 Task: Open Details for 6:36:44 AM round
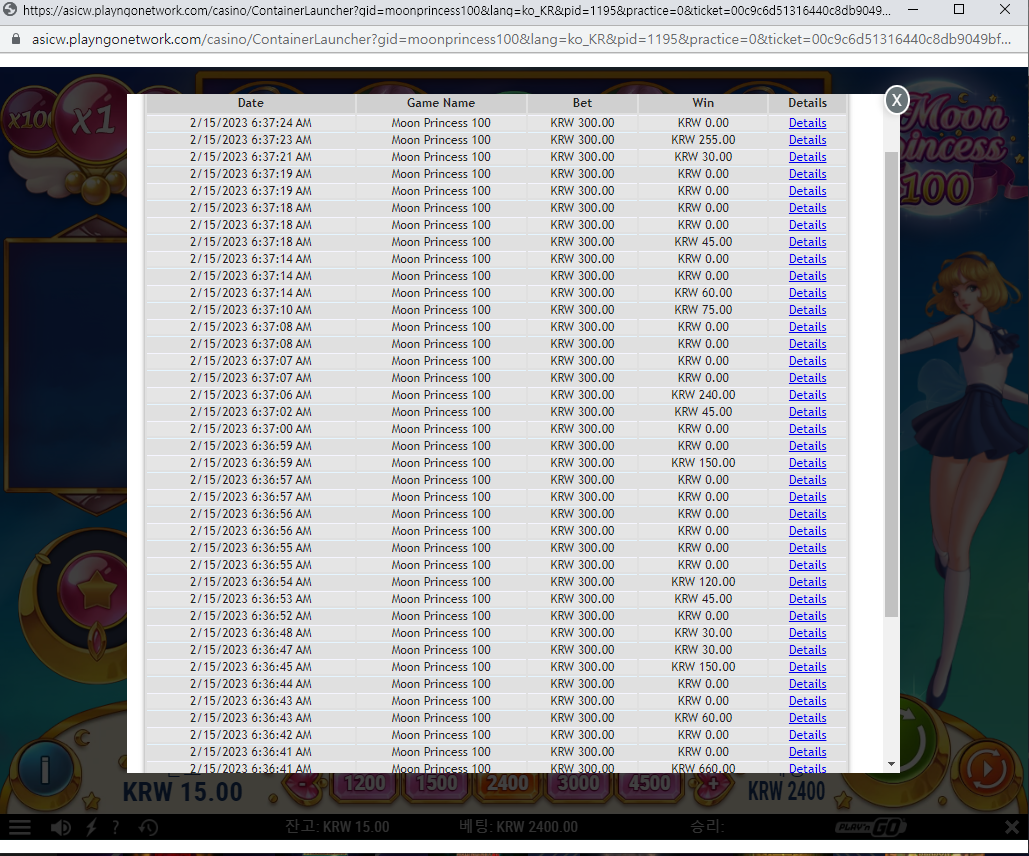tap(807, 684)
